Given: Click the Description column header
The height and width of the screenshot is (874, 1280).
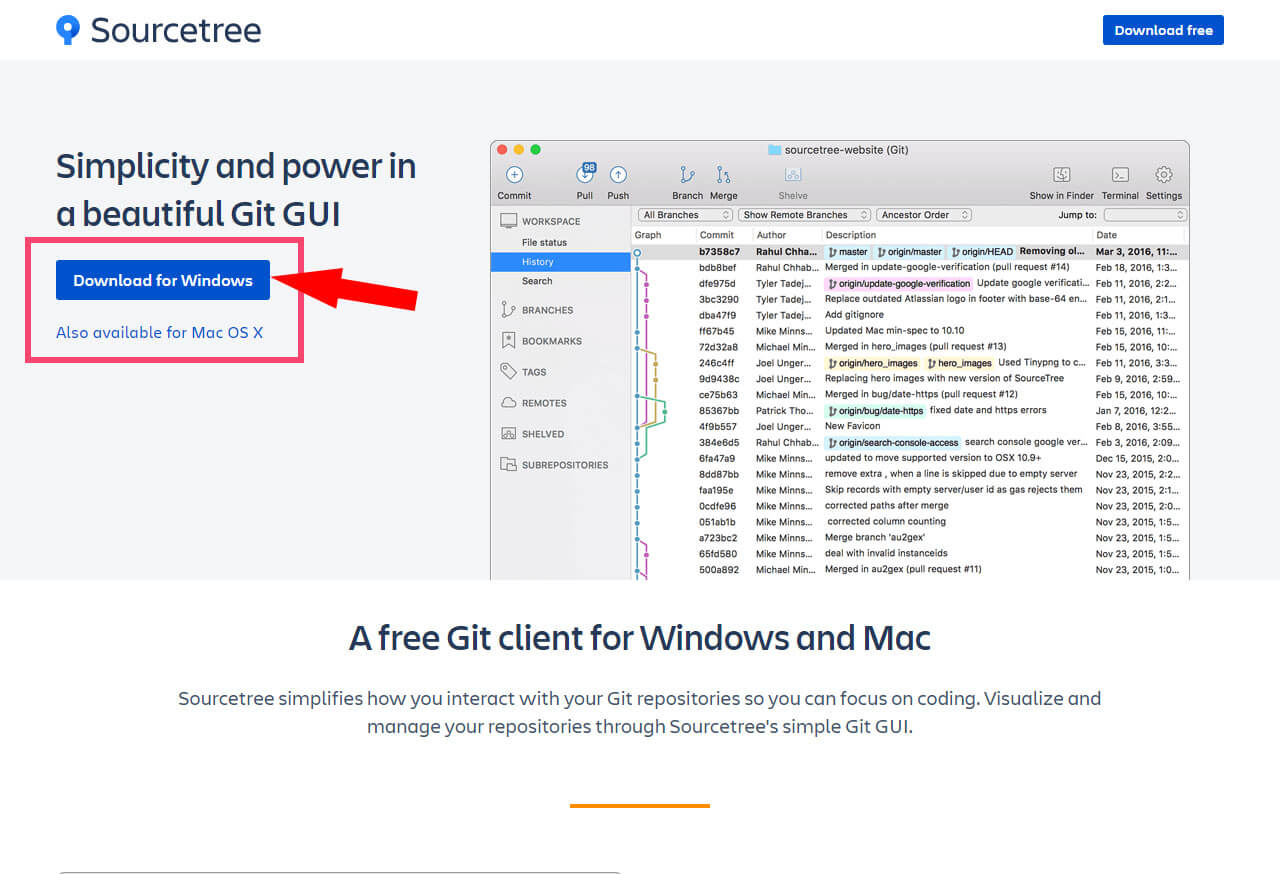Looking at the screenshot, I should tap(851, 235).
